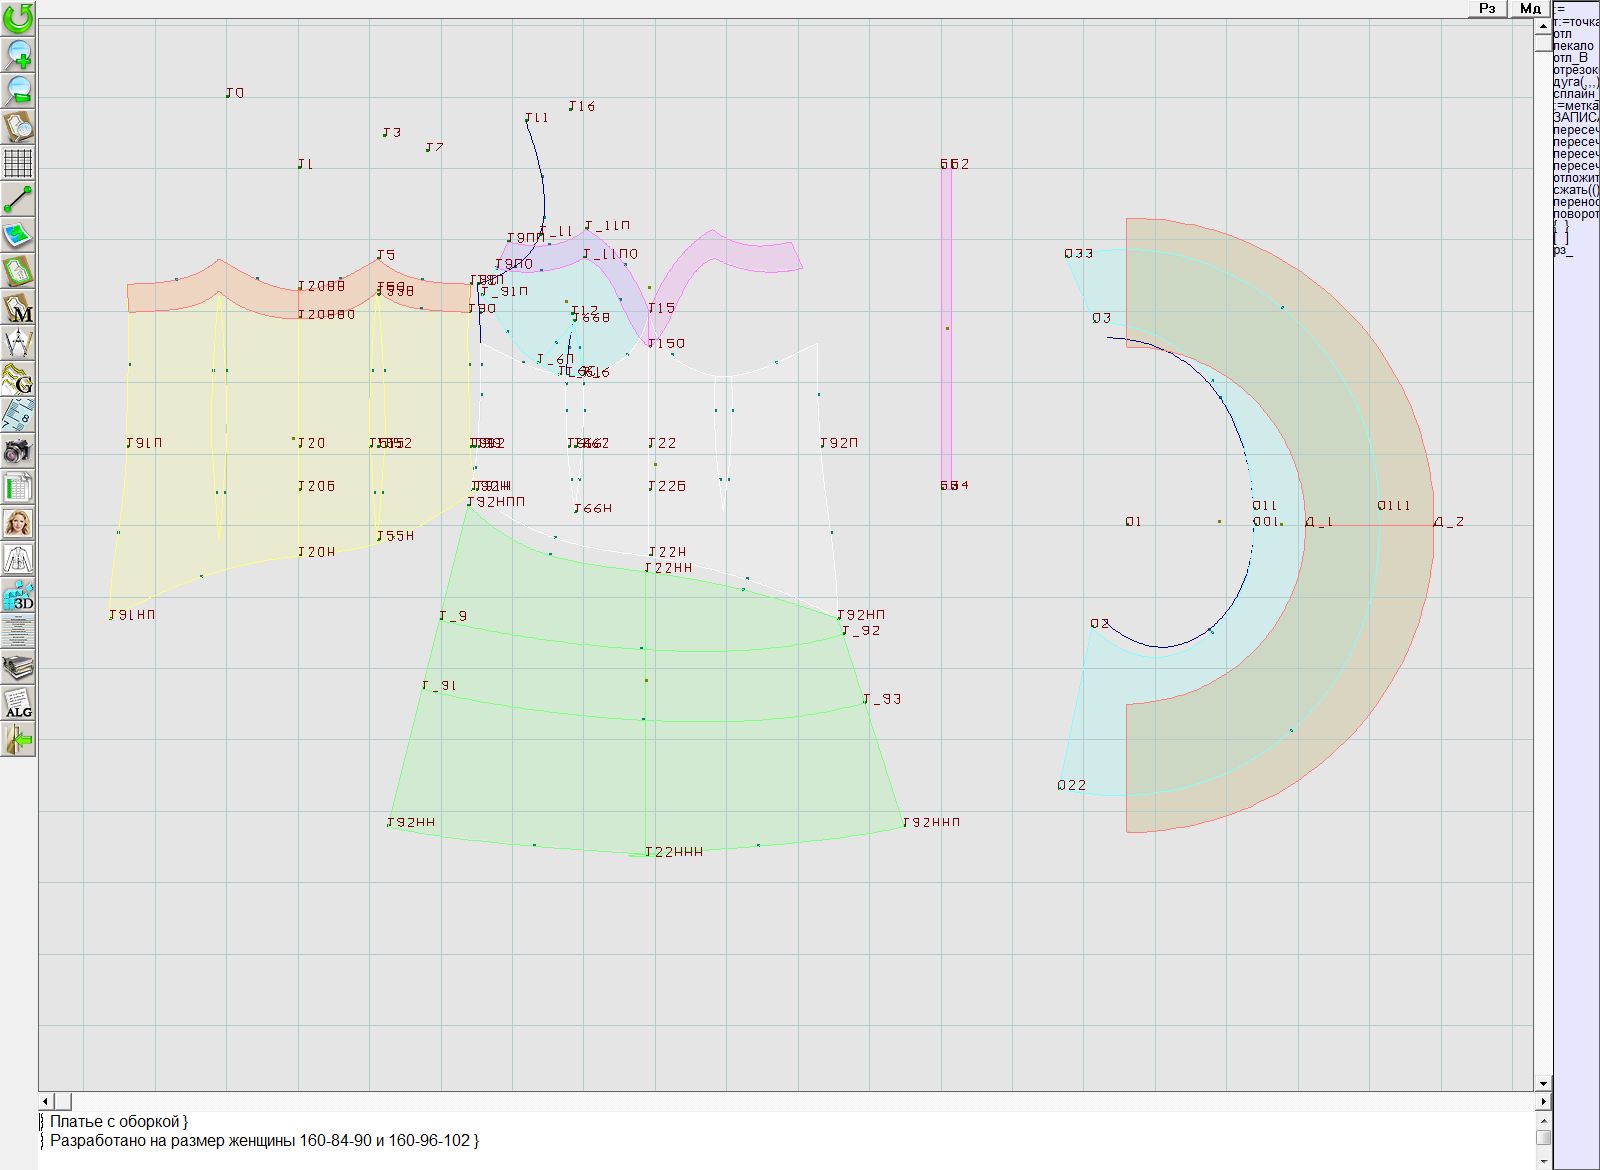Zoom out with the magnifier minus icon

pyautogui.click(x=18, y=90)
